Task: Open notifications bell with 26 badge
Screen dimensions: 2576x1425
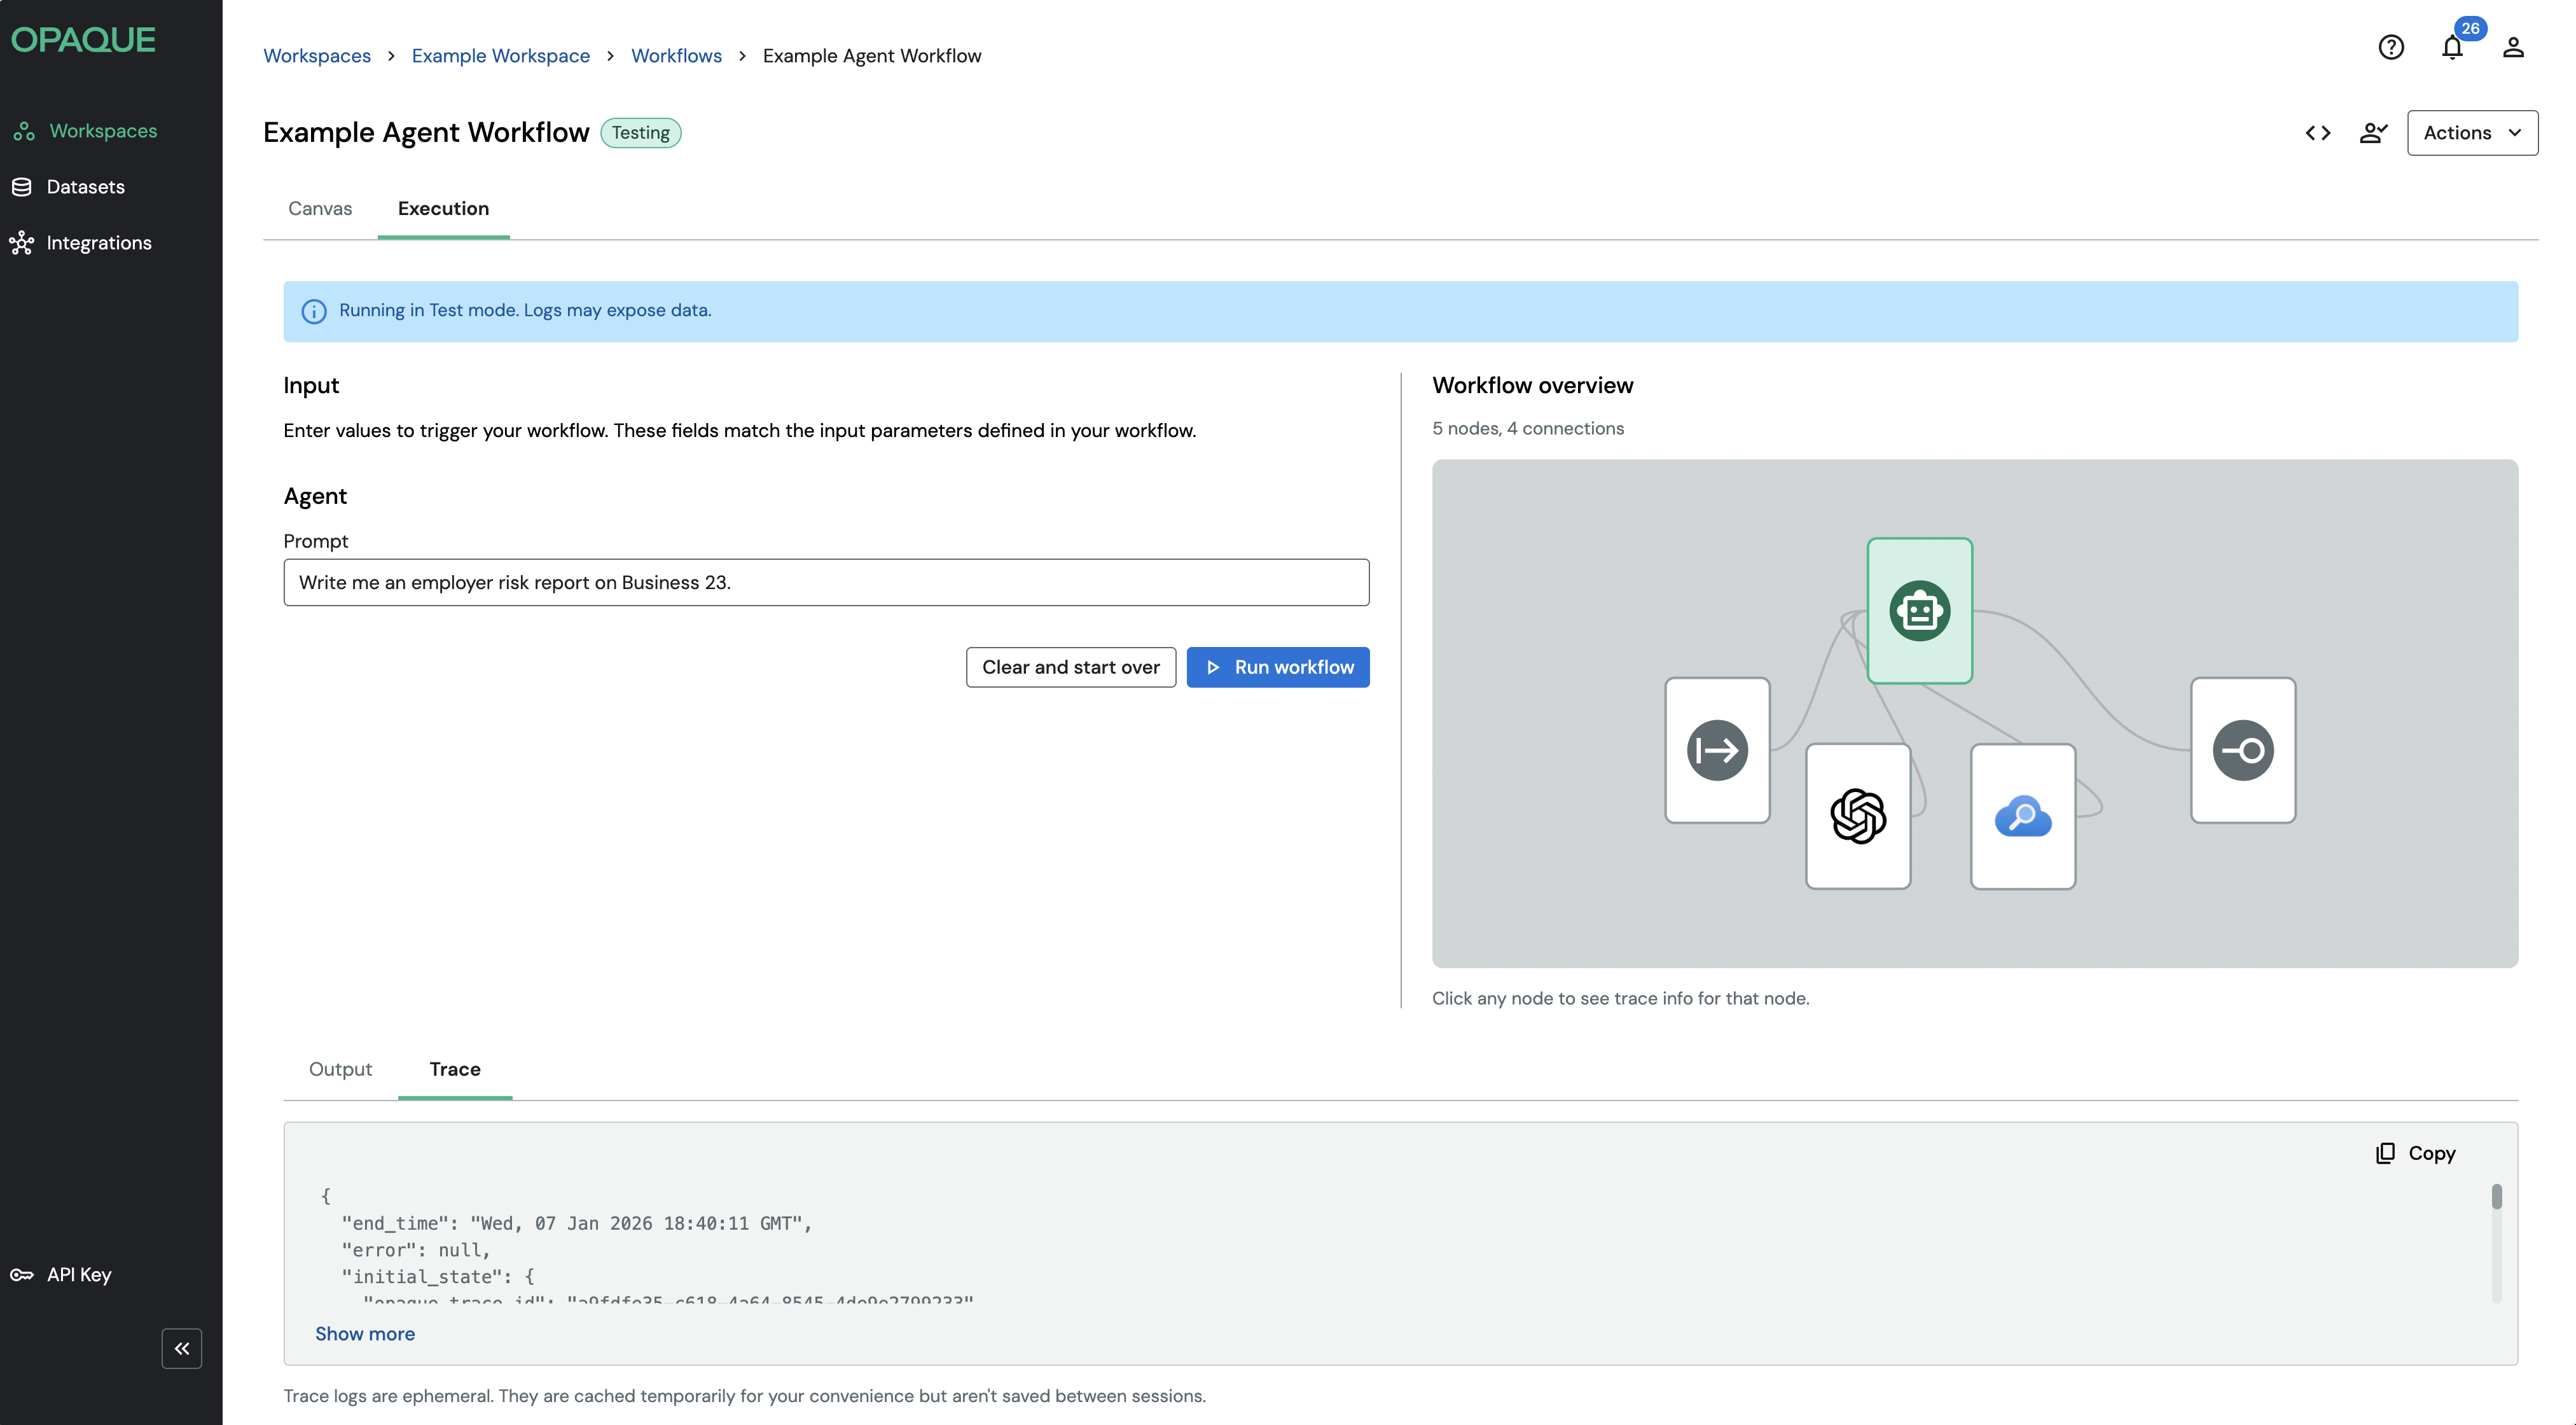Action: pos(2452,47)
